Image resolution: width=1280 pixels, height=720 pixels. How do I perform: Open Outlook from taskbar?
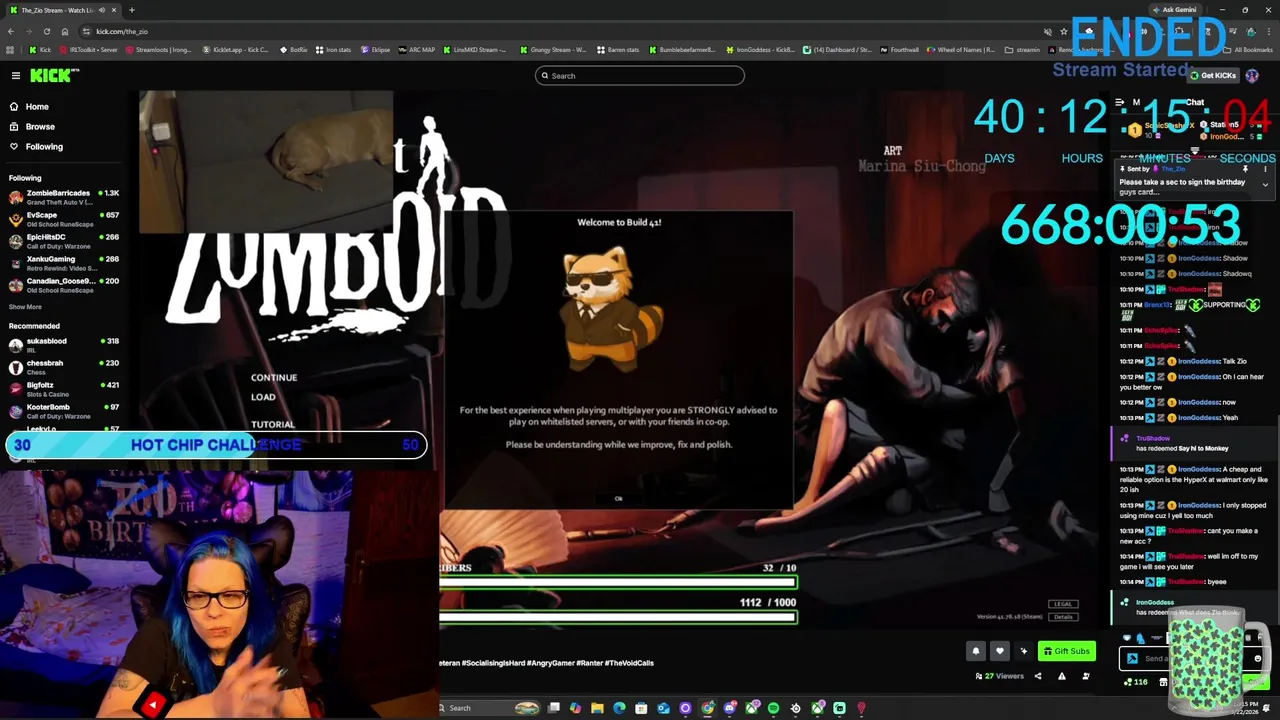tap(663, 708)
